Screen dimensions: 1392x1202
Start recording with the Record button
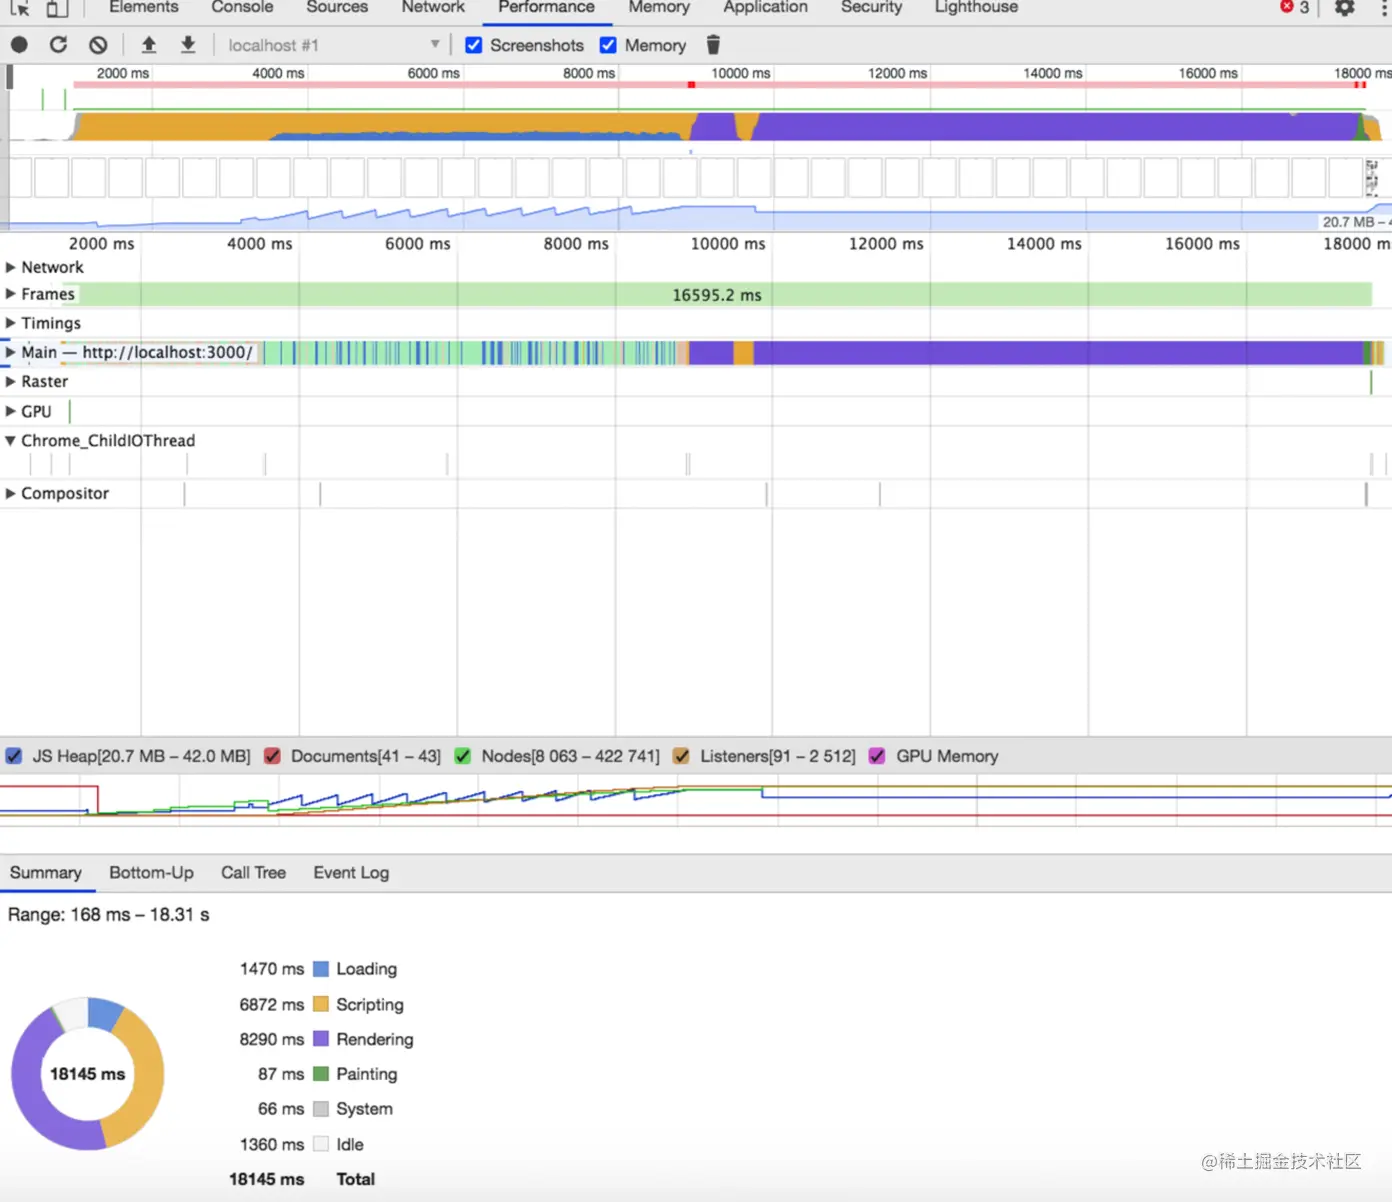(19, 45)
